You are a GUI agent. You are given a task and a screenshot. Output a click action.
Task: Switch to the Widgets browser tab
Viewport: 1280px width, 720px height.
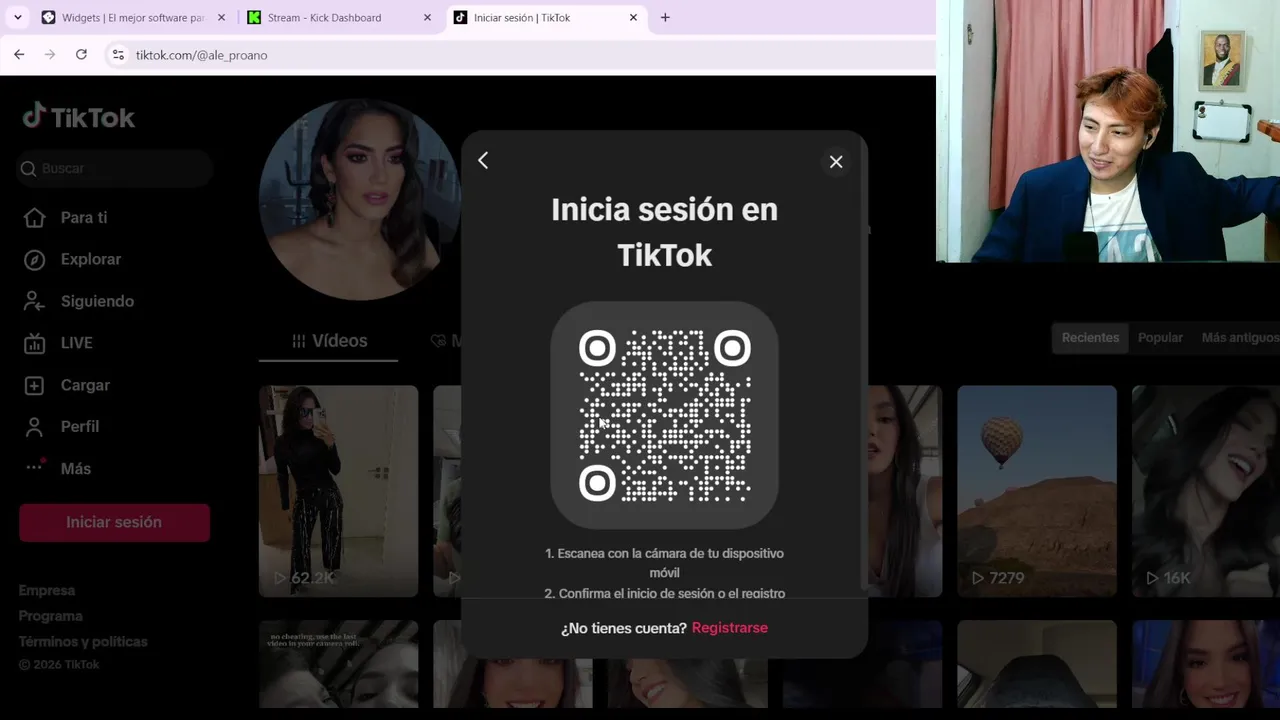click(133, 17)
